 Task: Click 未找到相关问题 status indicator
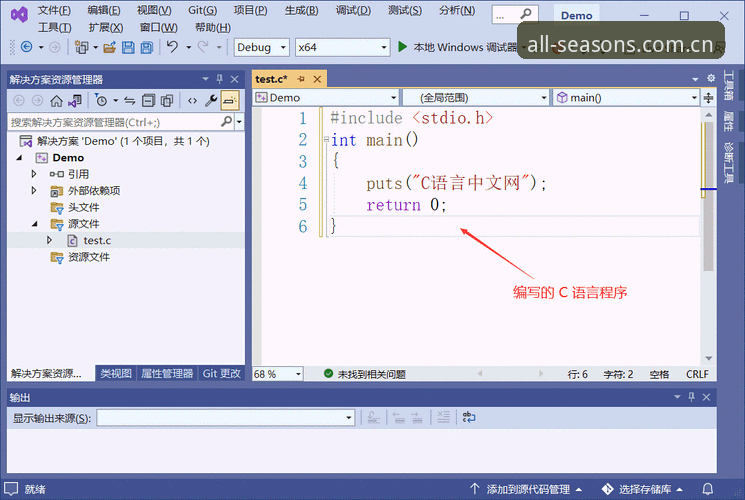tap(365, 374)
